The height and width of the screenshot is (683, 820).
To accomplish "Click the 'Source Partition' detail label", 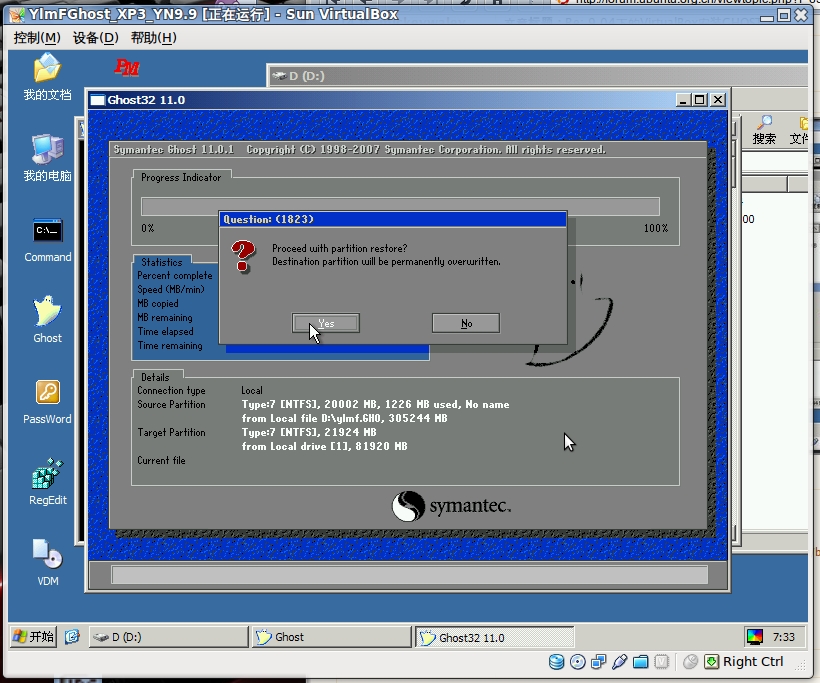I will click(171, 404).
